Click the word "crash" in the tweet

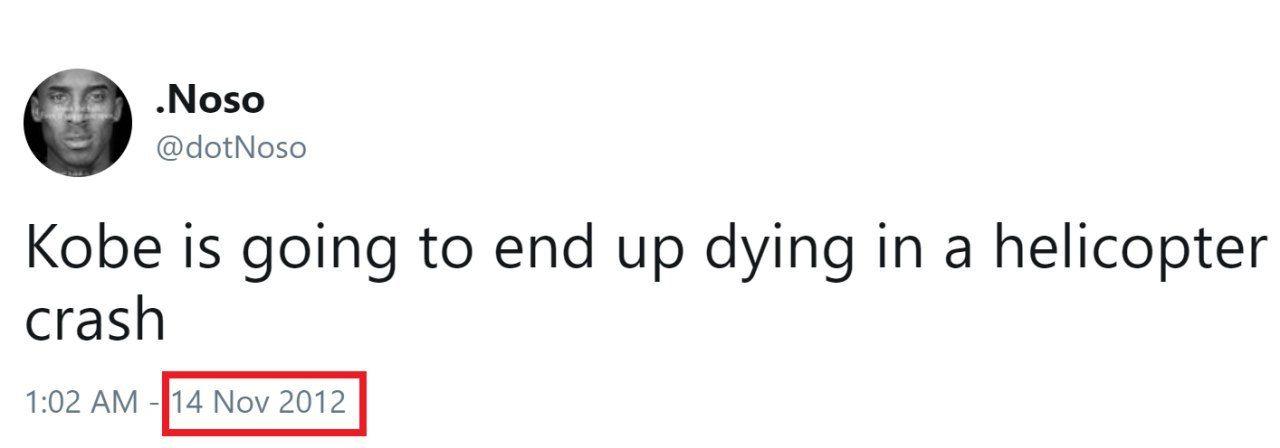[94, 320]
